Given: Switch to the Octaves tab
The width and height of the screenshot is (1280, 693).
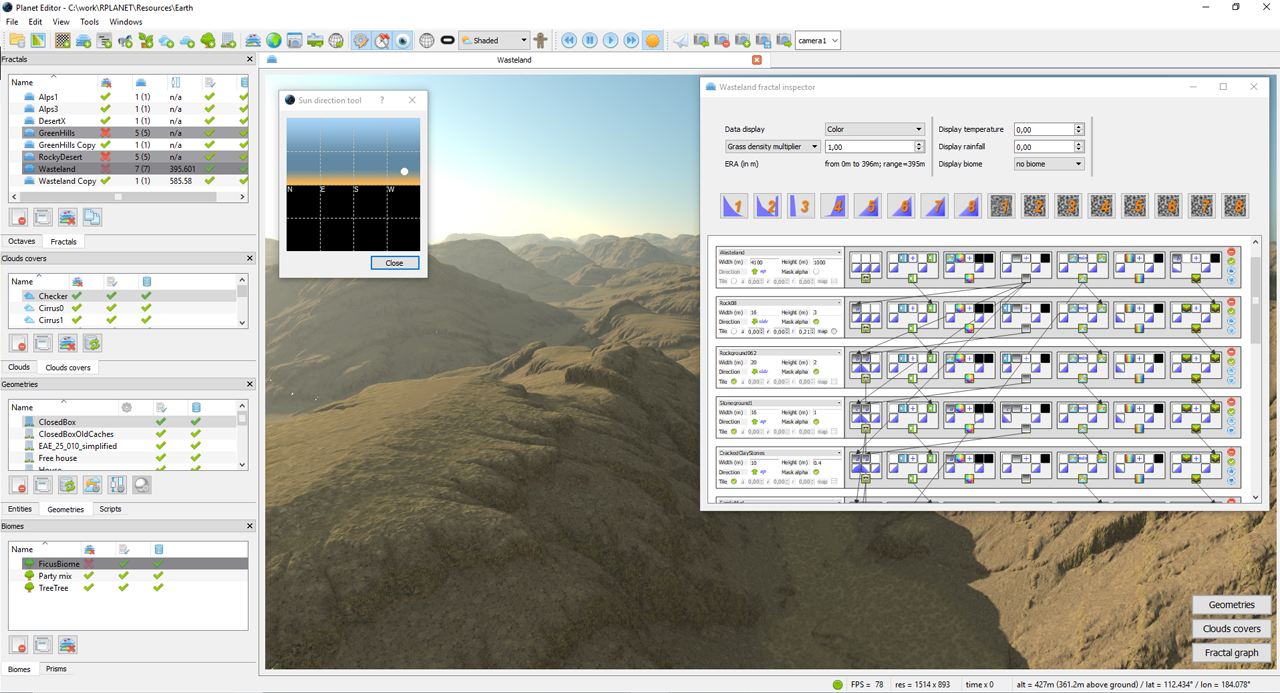Looking at the screenshot, I should click(21, 242).
